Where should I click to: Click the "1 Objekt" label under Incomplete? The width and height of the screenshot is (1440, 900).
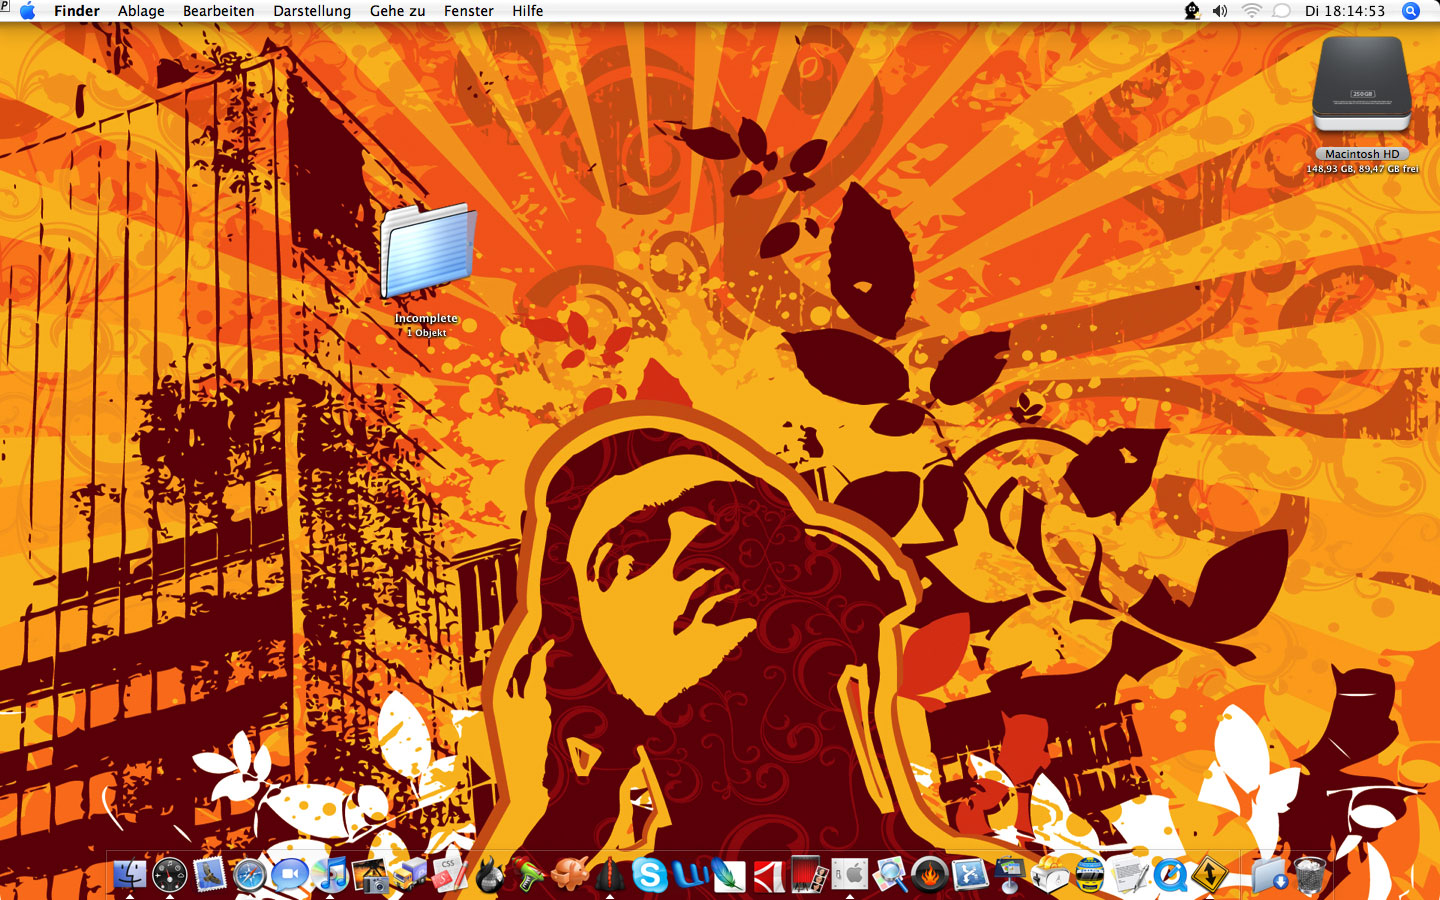click(427, 333)
